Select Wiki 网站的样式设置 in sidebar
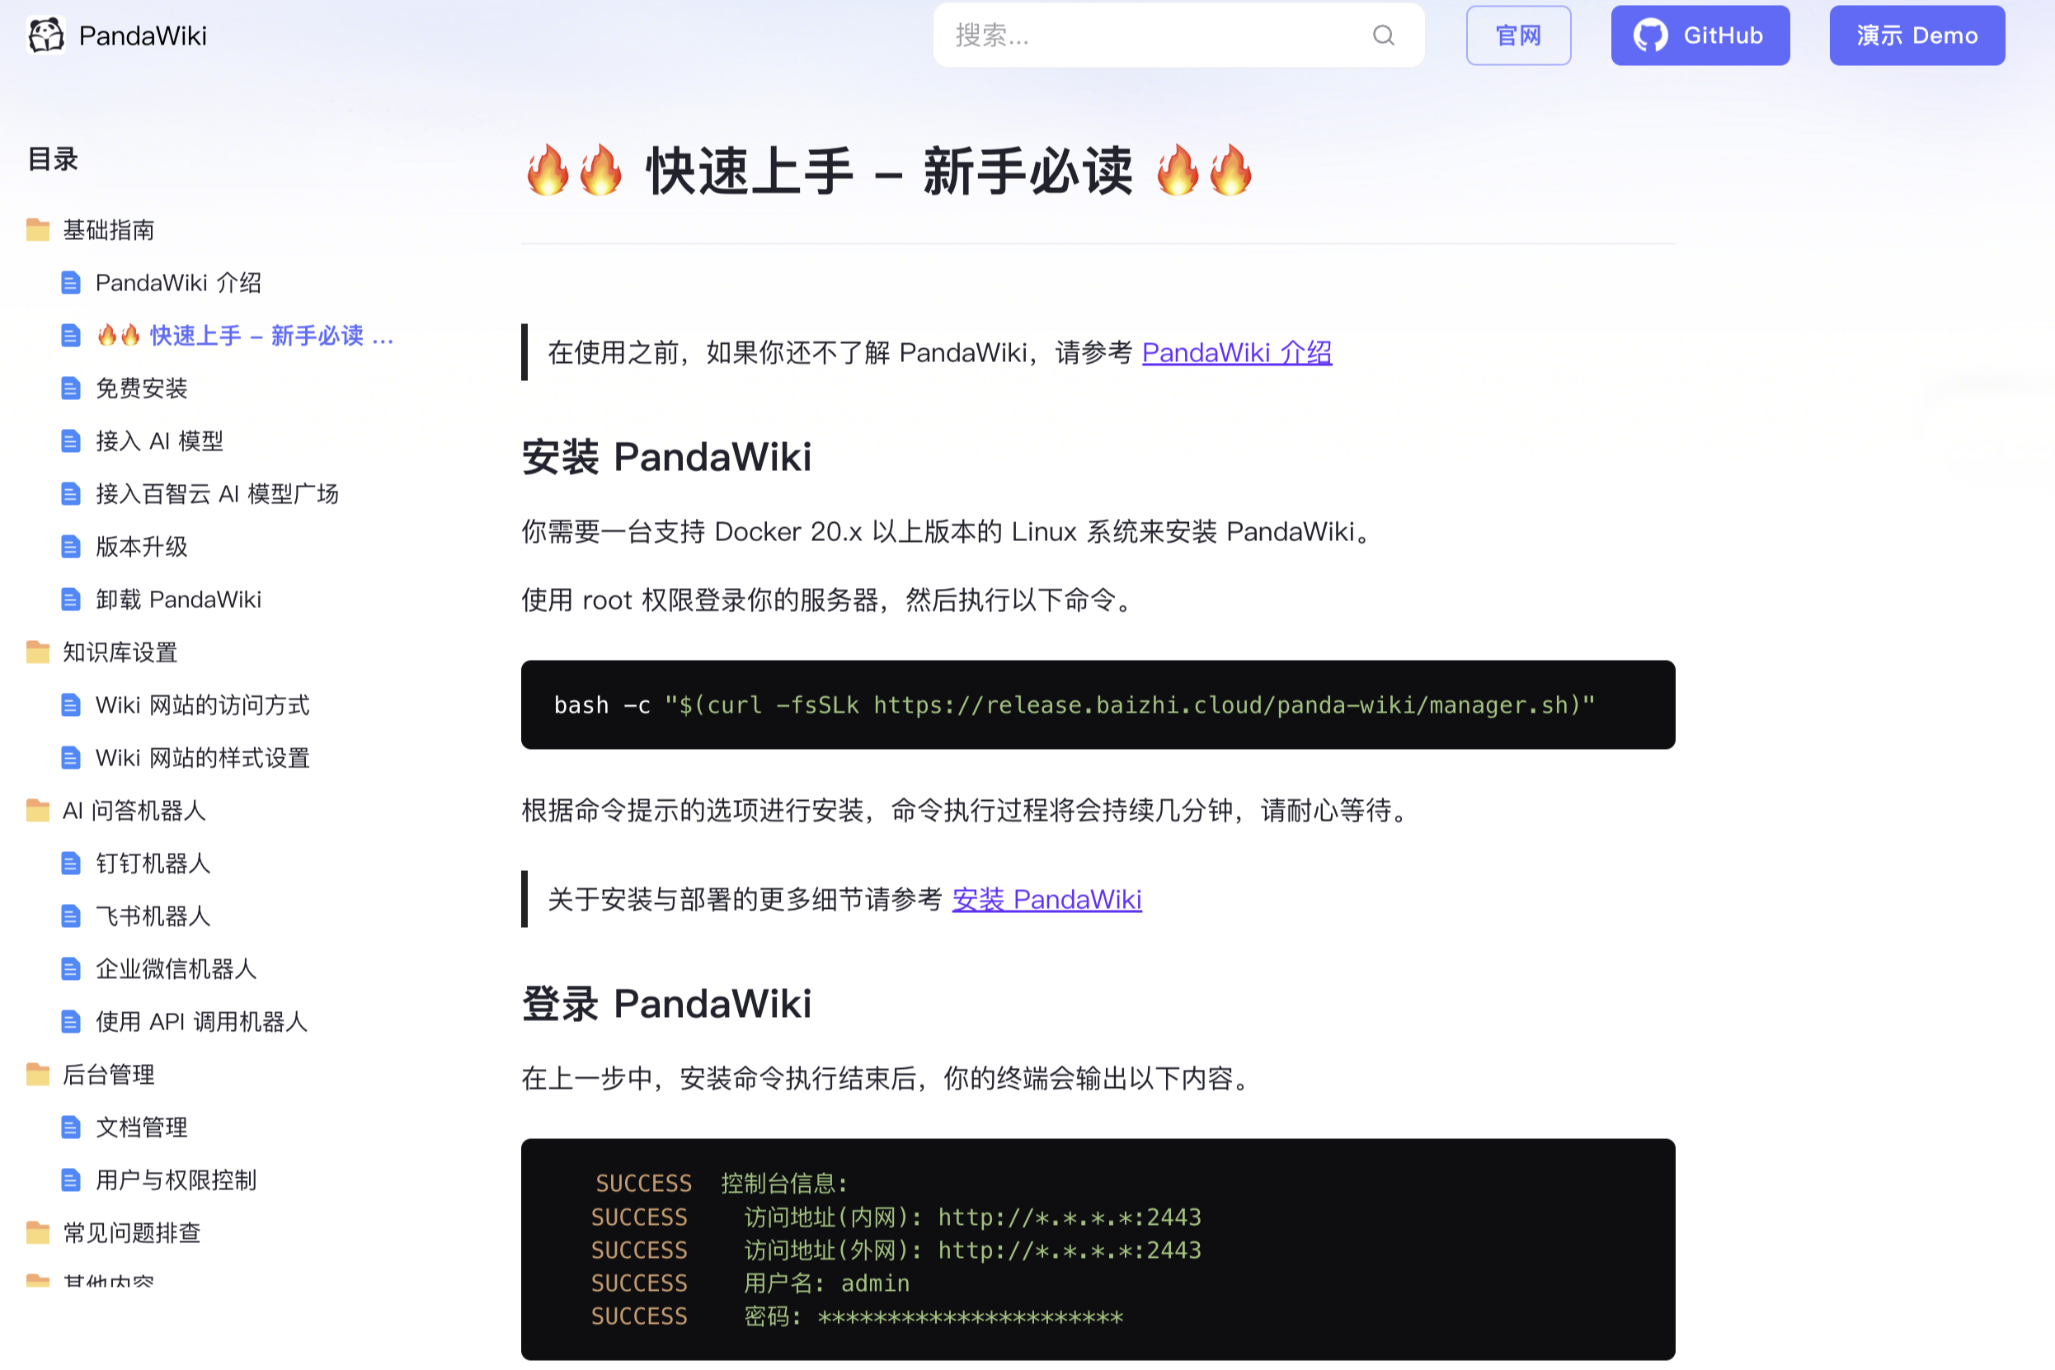 click(x=202, y=758)
